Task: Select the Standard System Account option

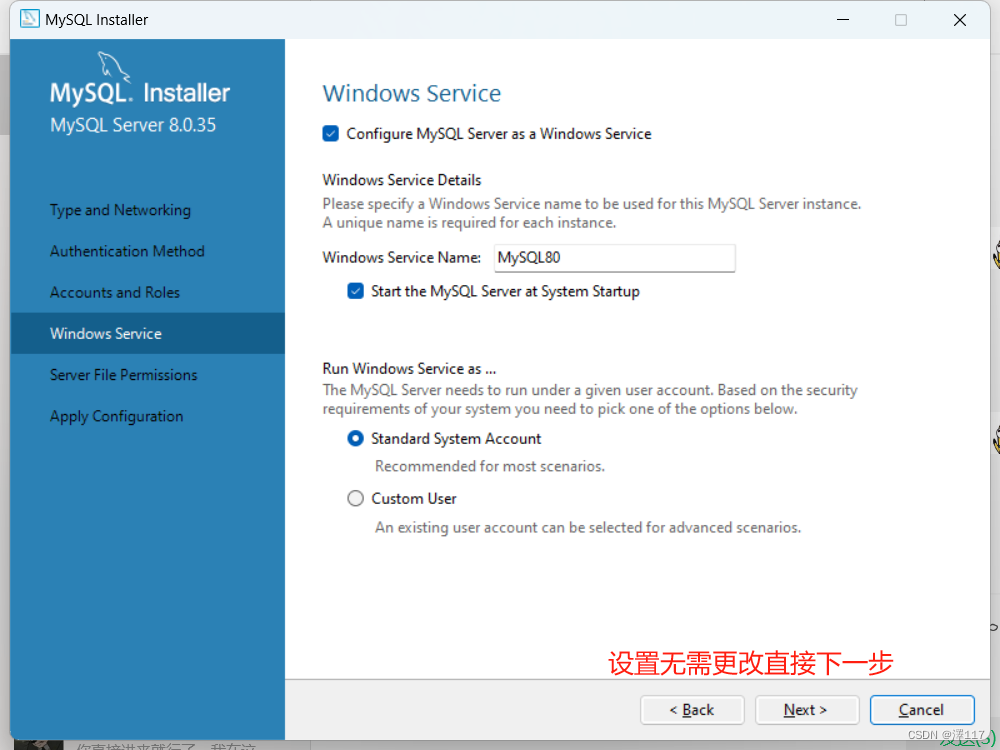Action: point(355,439)
